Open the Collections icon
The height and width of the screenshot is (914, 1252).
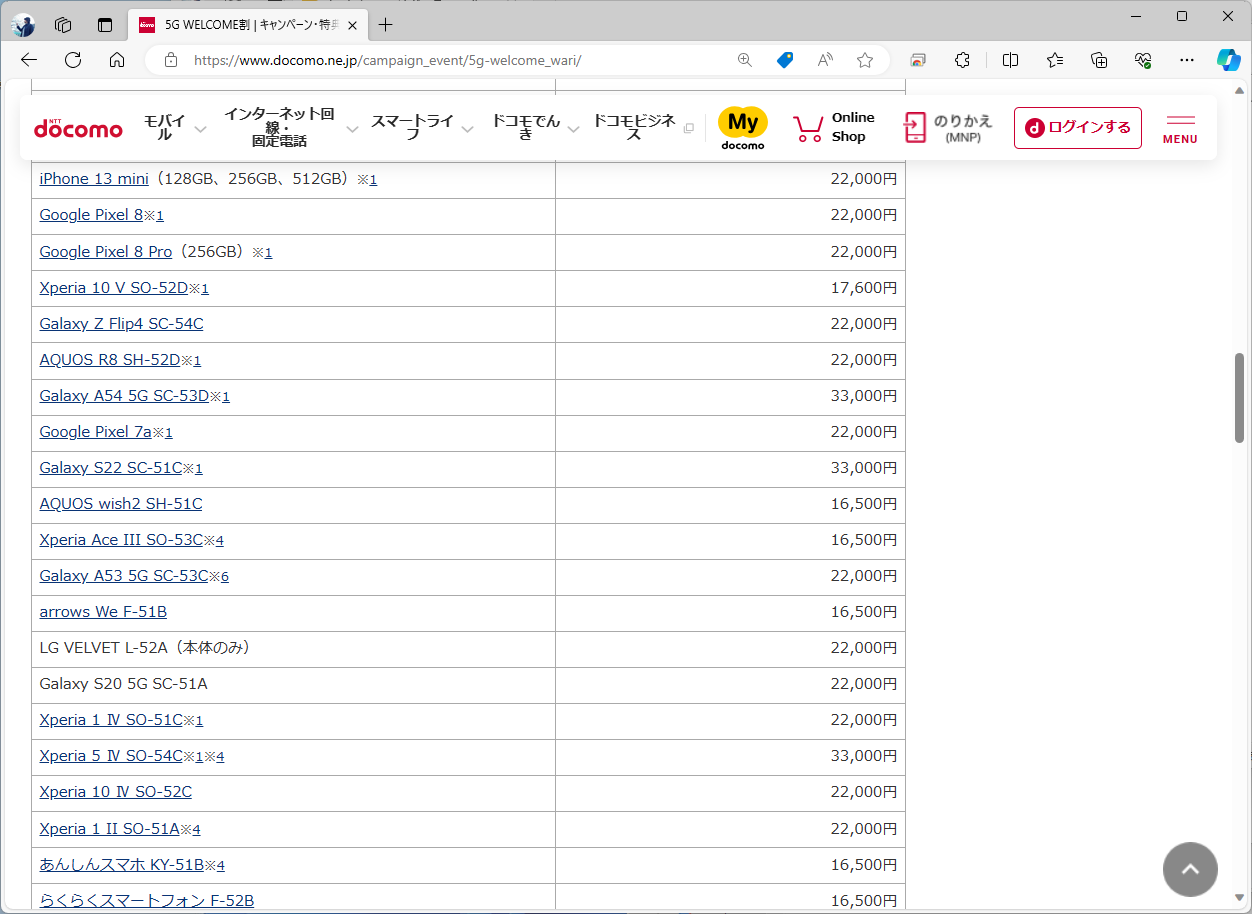click(1099, 60)
